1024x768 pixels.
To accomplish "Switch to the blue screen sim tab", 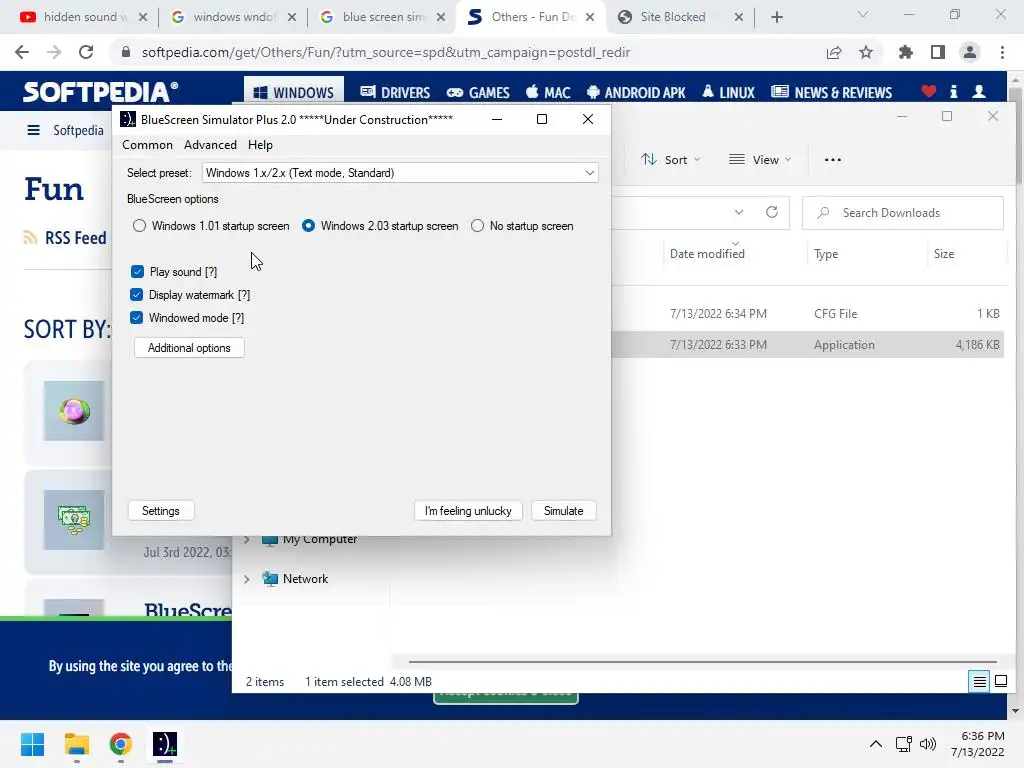I will [383, 17].
